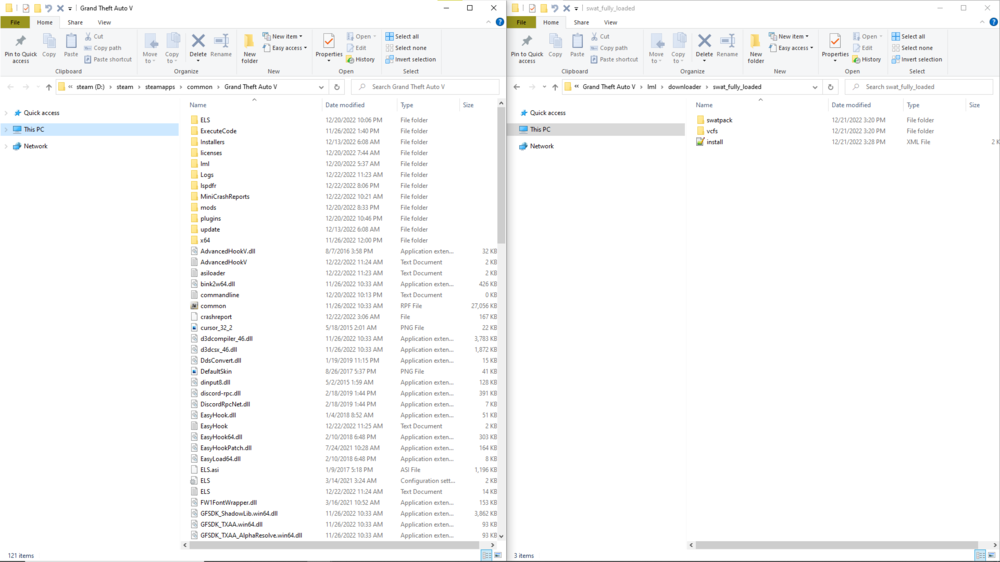
Task: Open New item dropdown in swat_fully_loaded window
Action: point(789,36)
